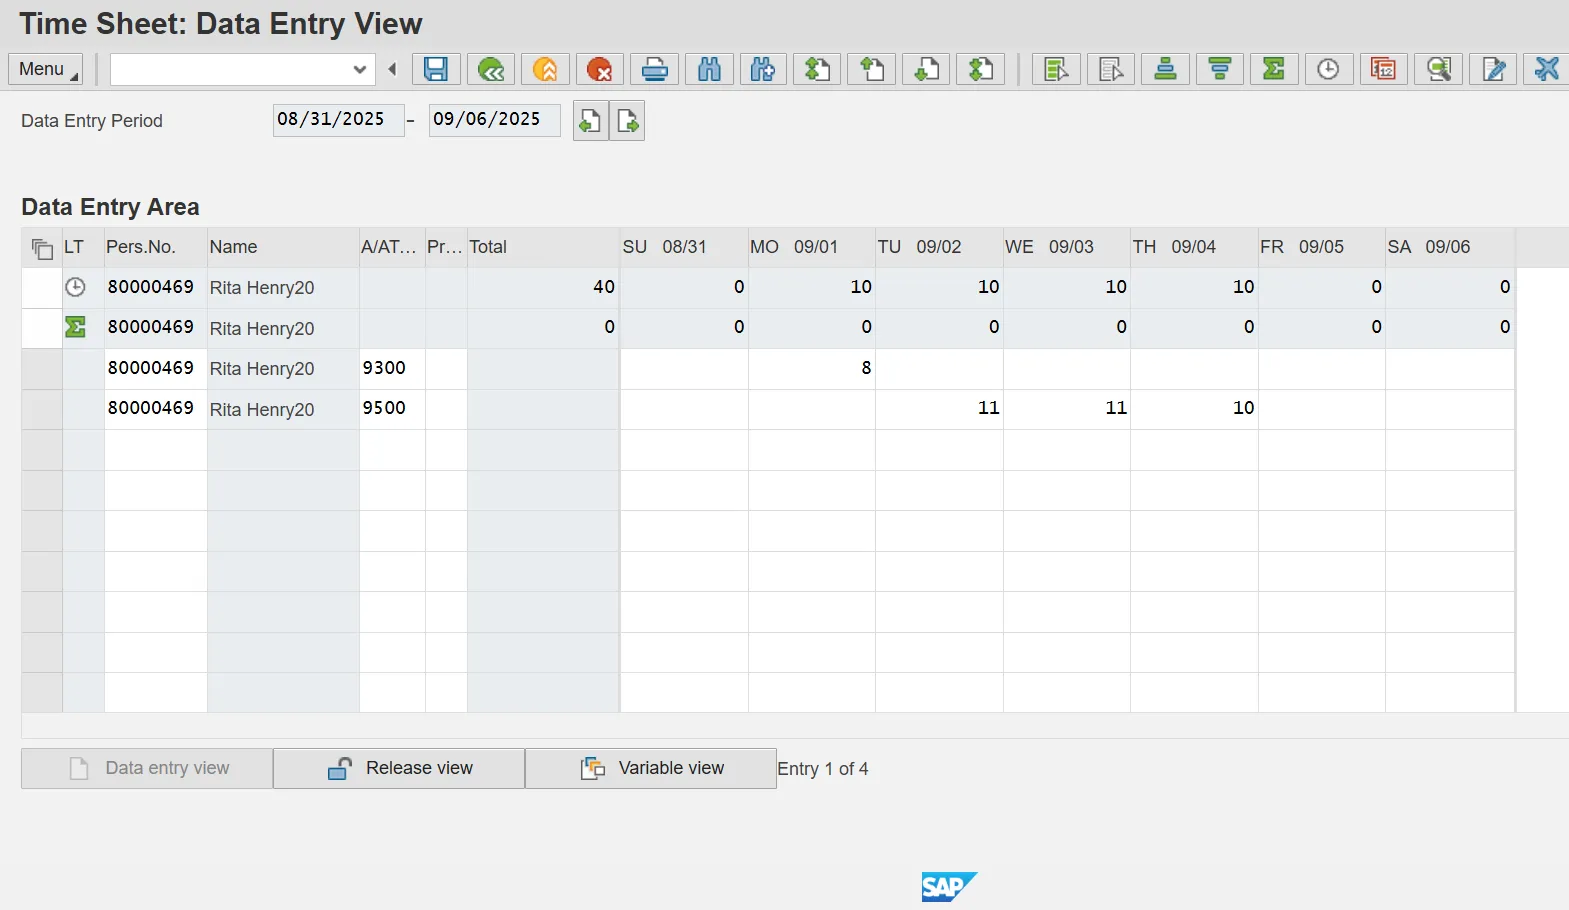Click the TU 09/02 column header
1569x910 pixels.
click(x=939, y=247)
